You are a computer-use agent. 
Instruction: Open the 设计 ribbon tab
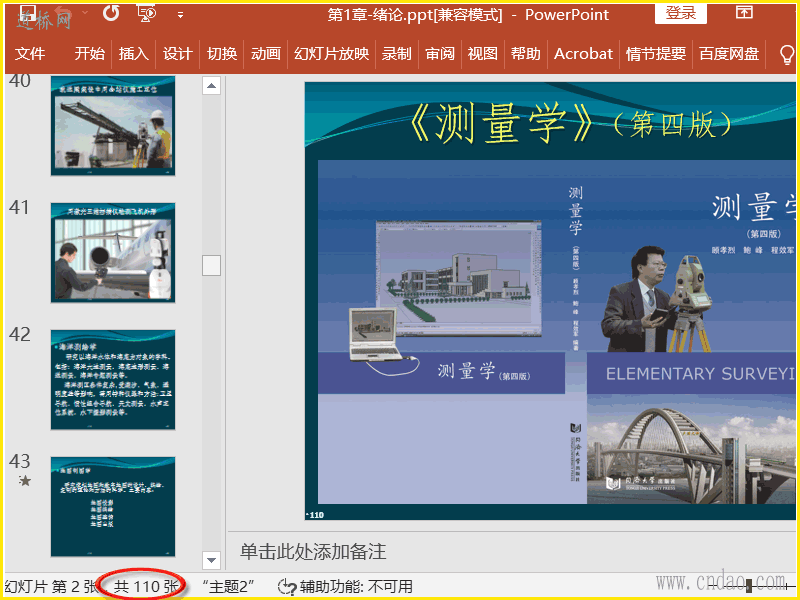coord(177,54)
